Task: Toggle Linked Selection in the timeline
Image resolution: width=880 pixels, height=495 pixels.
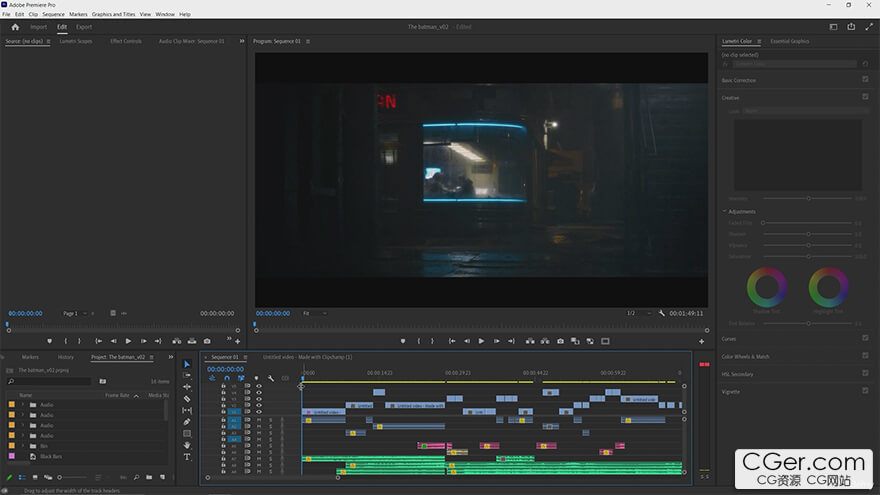Action: [x=241, y=378]
